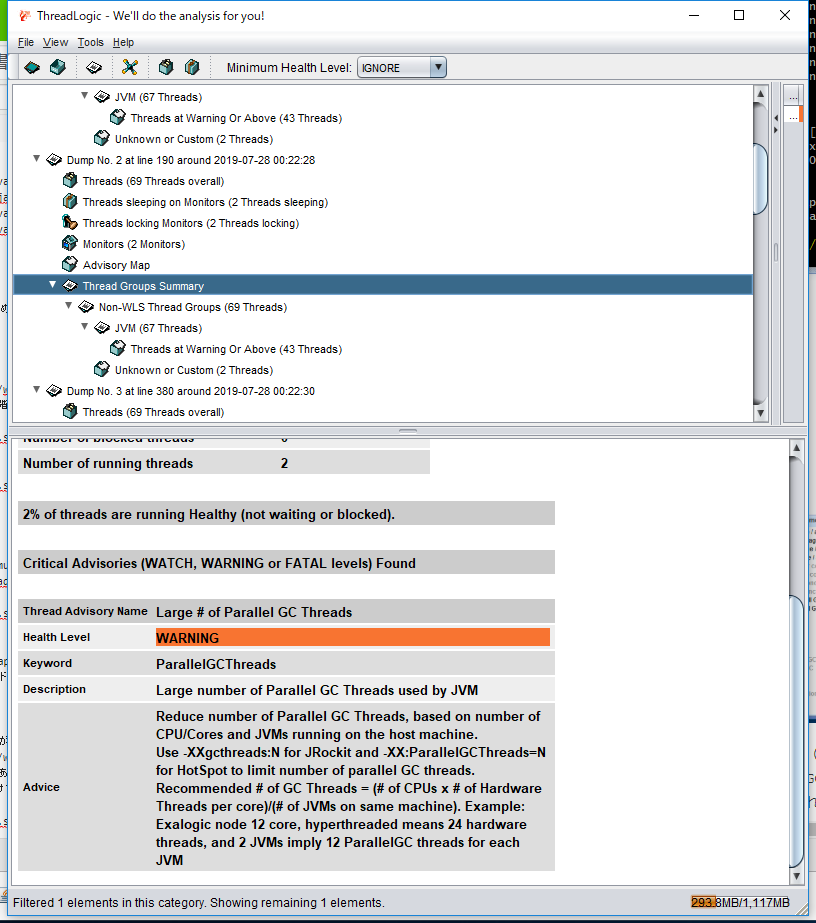Select Threads at Warning Or Above under Dump No. 2
816x923 pixels.
point(236,349)
